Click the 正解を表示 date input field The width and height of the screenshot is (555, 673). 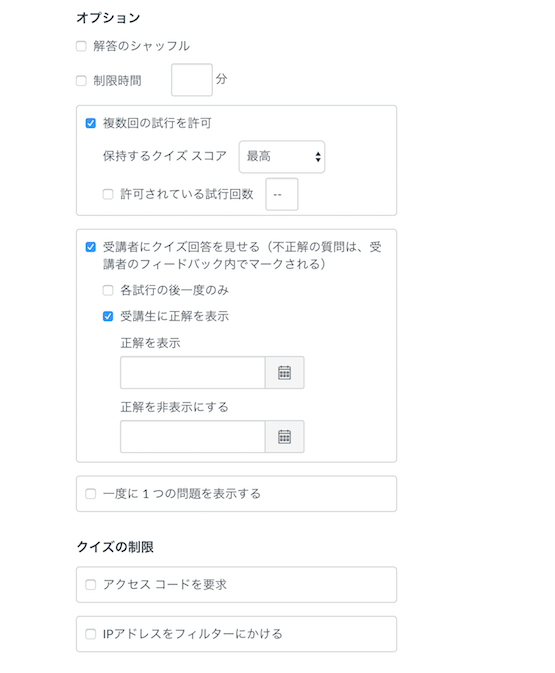[x=193, y=373]
